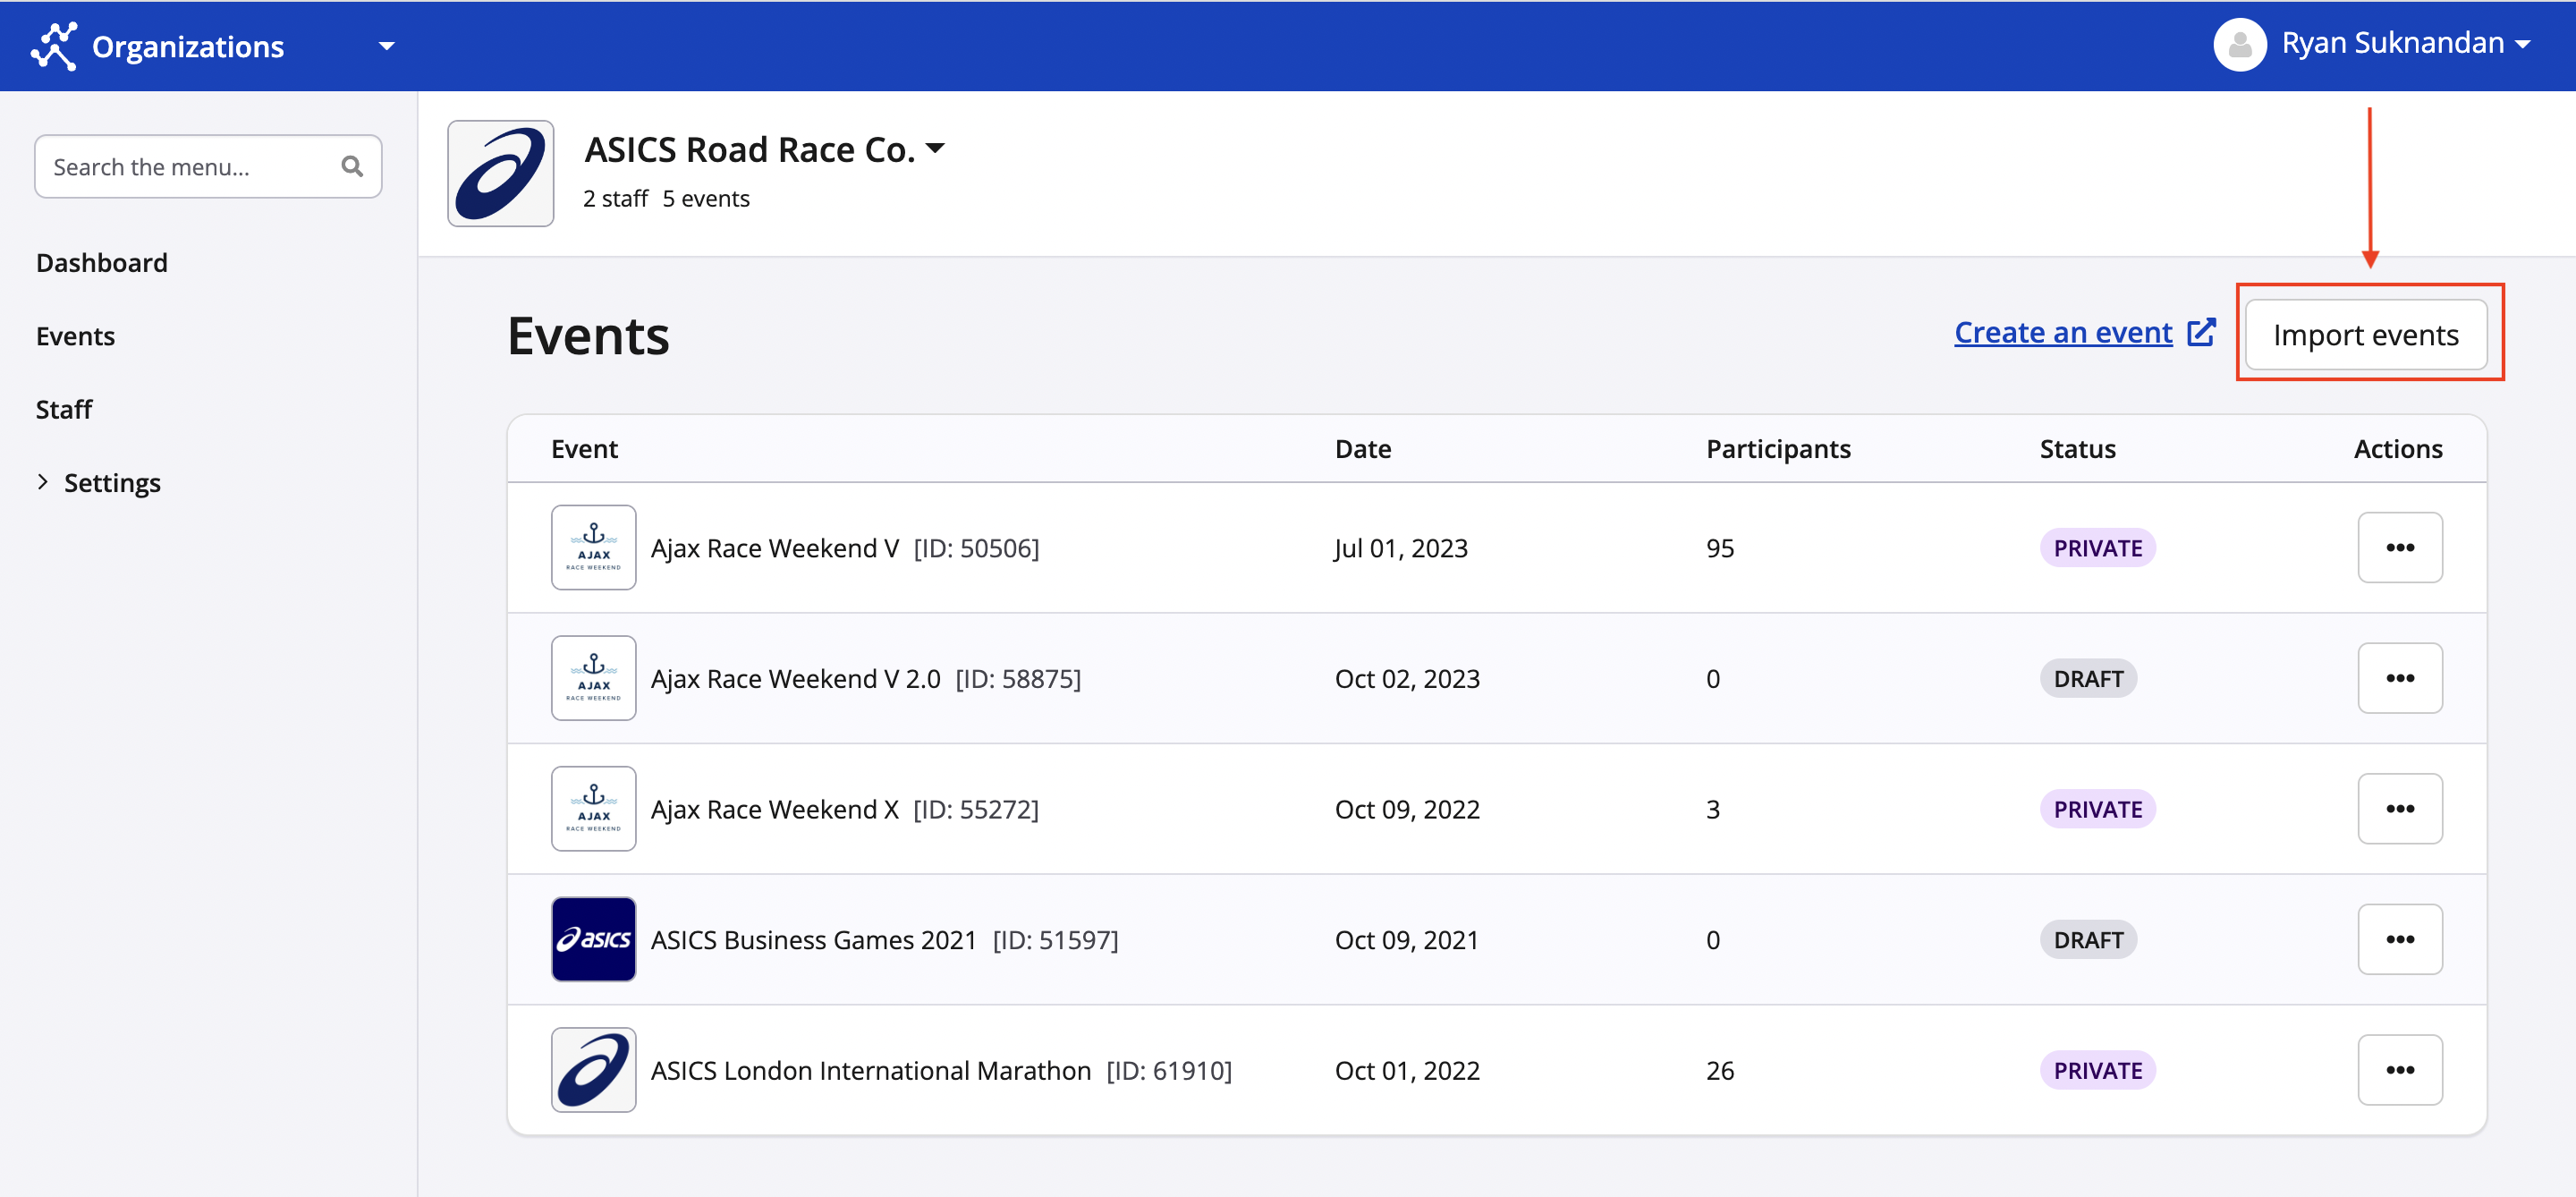Click the ASICS Road Race Co. logo
Screen dimensions: 2576x1197
point(501,174)
